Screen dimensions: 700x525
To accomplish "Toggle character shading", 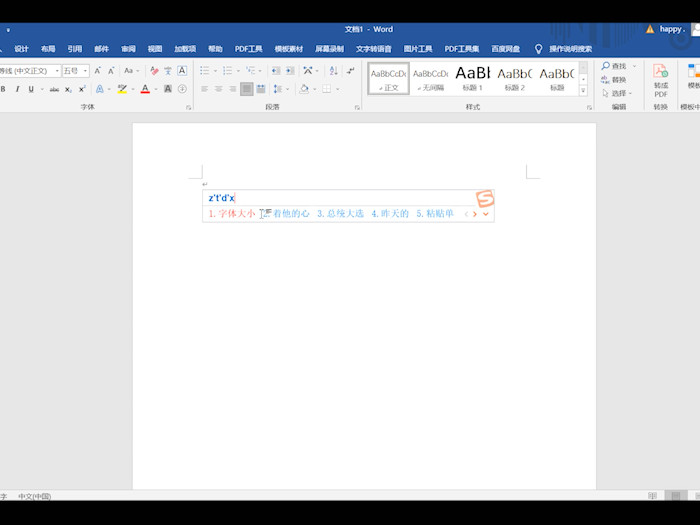I will coord(168,89).
